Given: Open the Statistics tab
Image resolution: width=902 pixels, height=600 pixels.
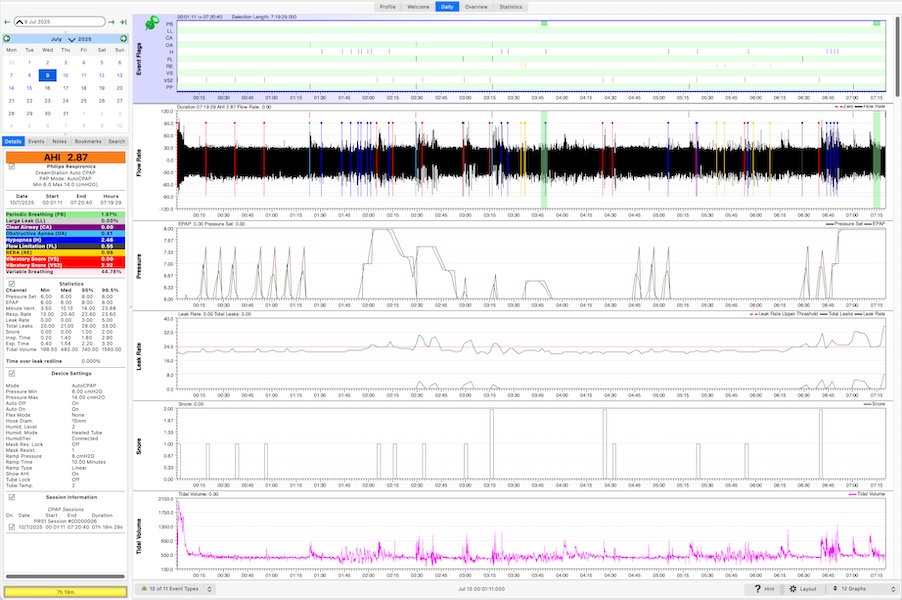Looking at the screenshot, I should [x=511, y=7].
